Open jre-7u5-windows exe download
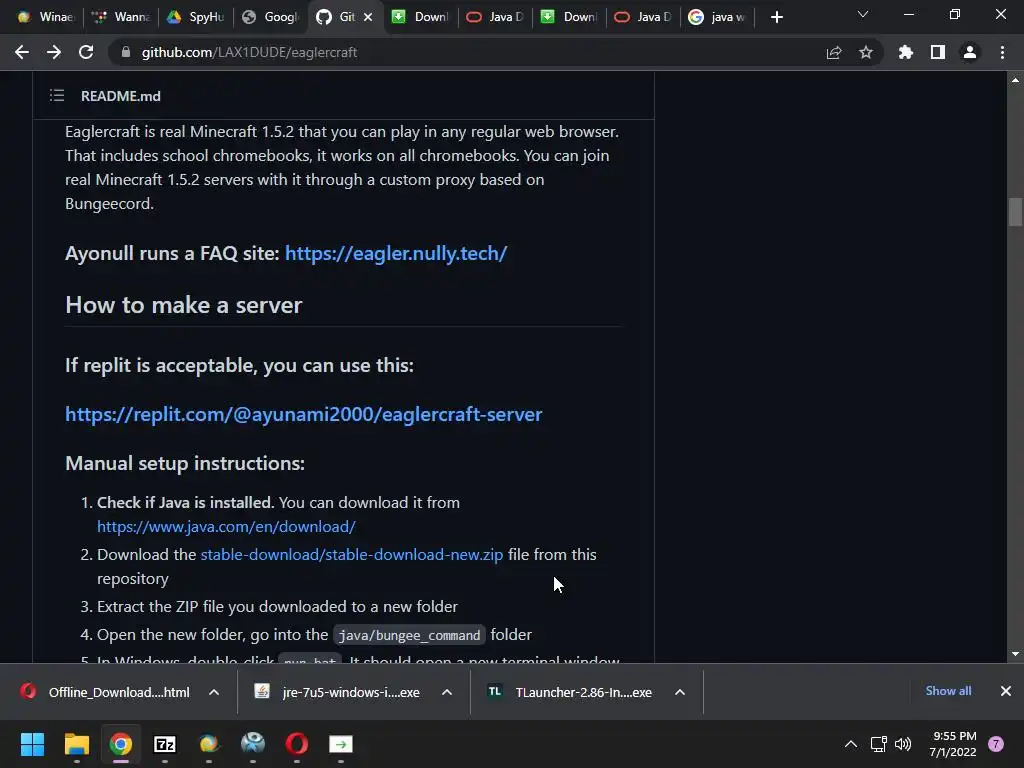This screenshot has height=768, width=1024. pos(338,692)
